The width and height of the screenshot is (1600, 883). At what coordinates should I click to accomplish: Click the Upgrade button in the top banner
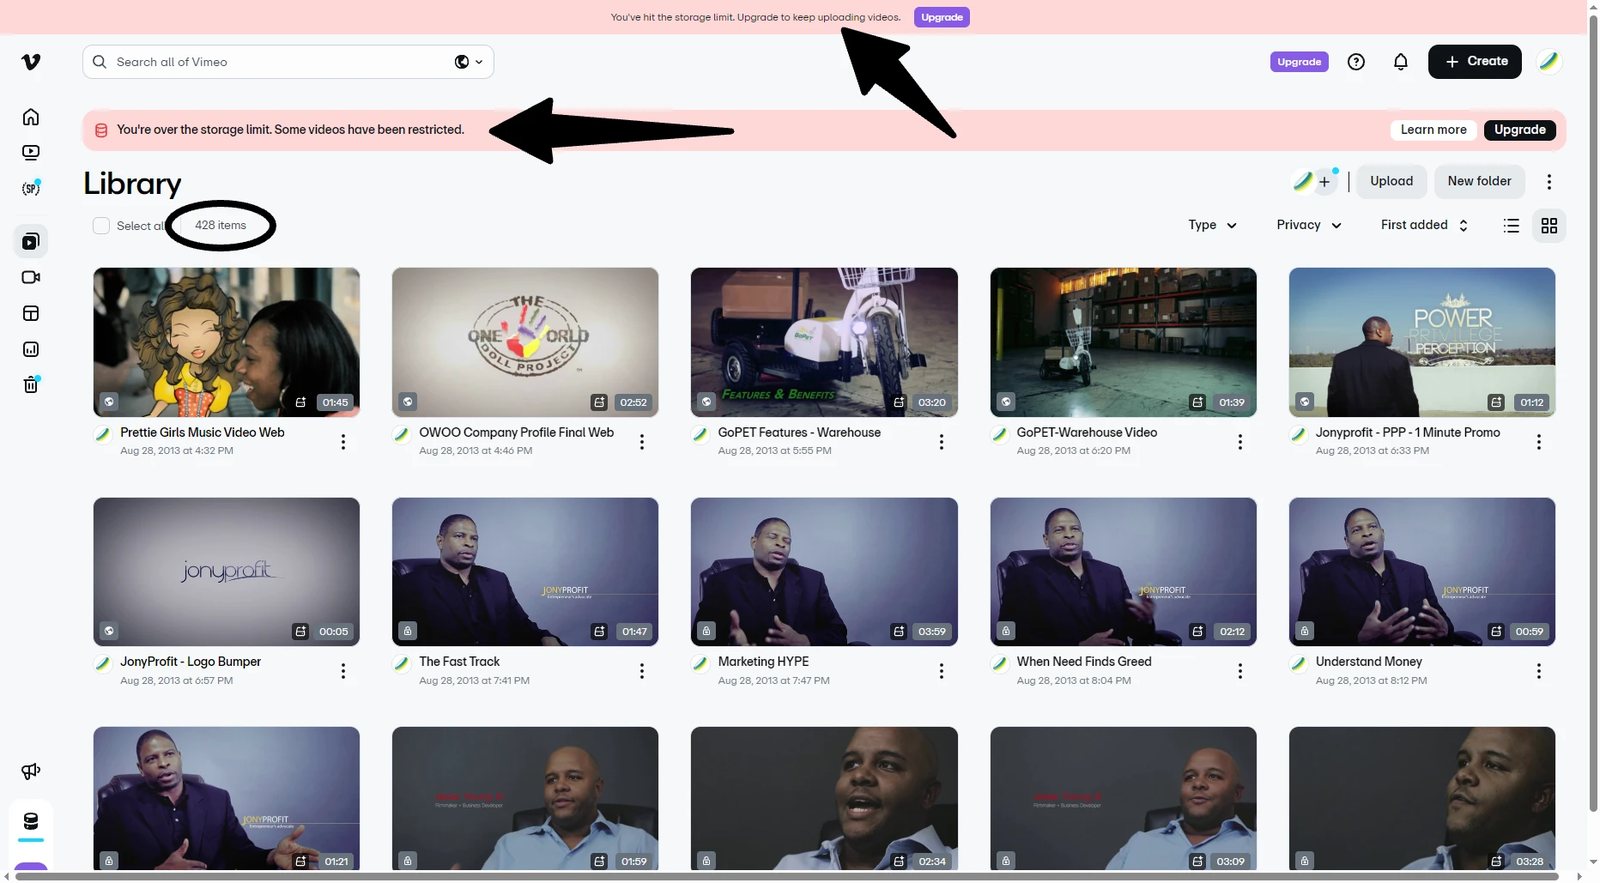pyautogui.click(x=941, y=17)
